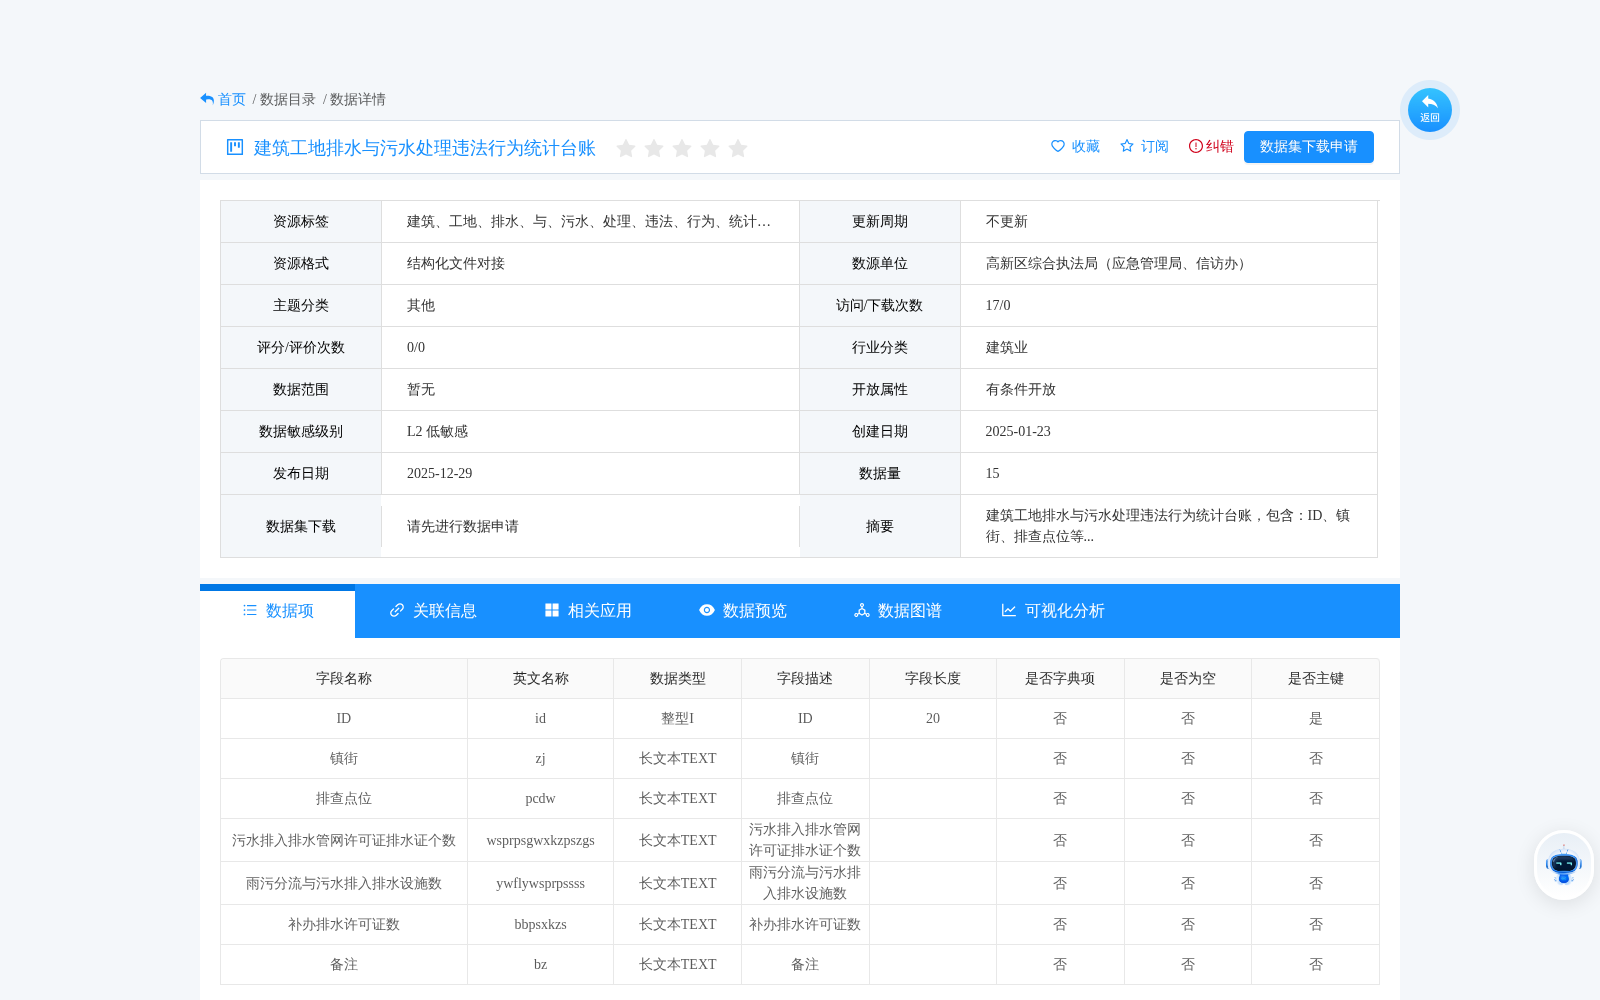Open the 数据预览 tab

743,611
